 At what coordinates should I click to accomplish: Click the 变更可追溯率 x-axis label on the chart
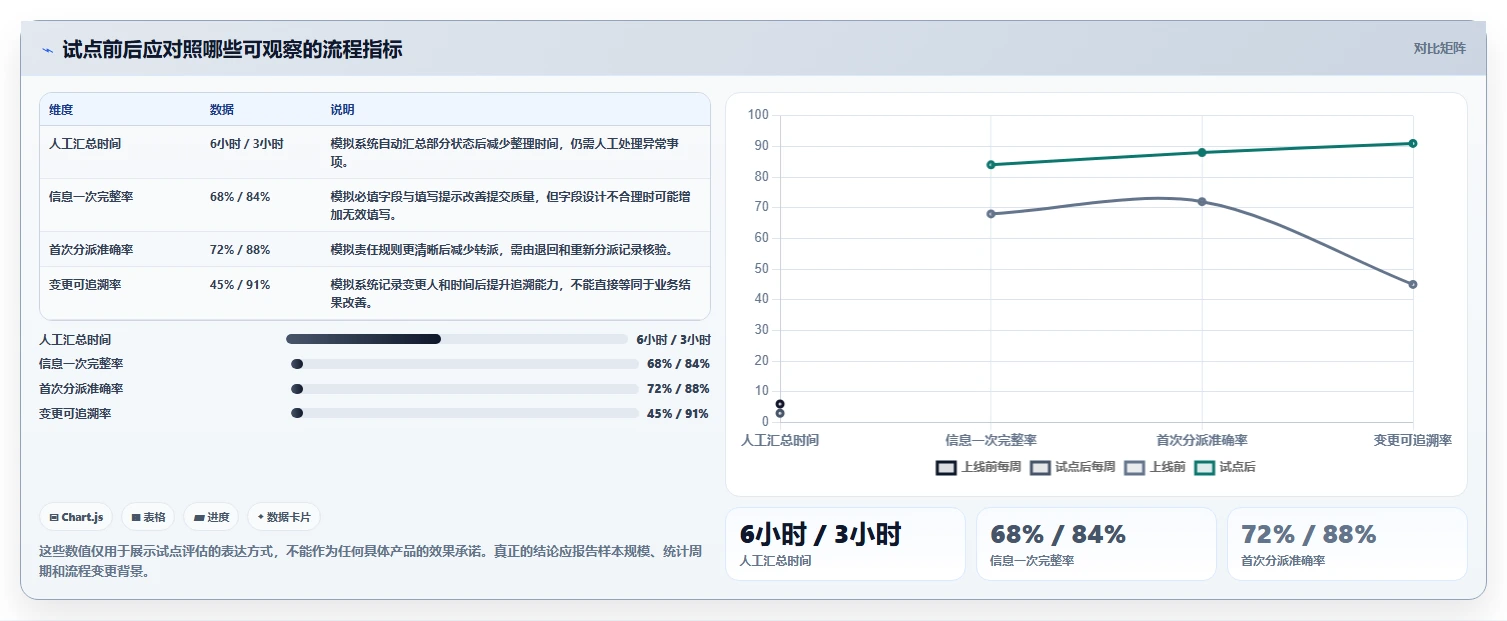point(1413,440)
